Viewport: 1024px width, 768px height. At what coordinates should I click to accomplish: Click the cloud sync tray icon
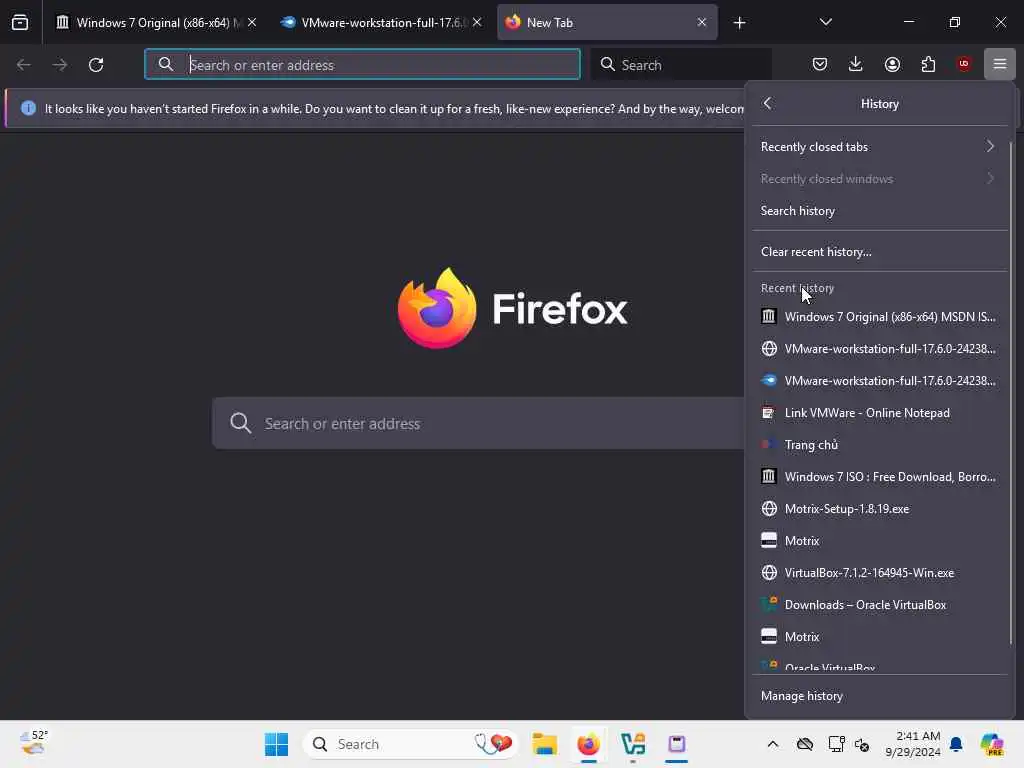point(805,744)
